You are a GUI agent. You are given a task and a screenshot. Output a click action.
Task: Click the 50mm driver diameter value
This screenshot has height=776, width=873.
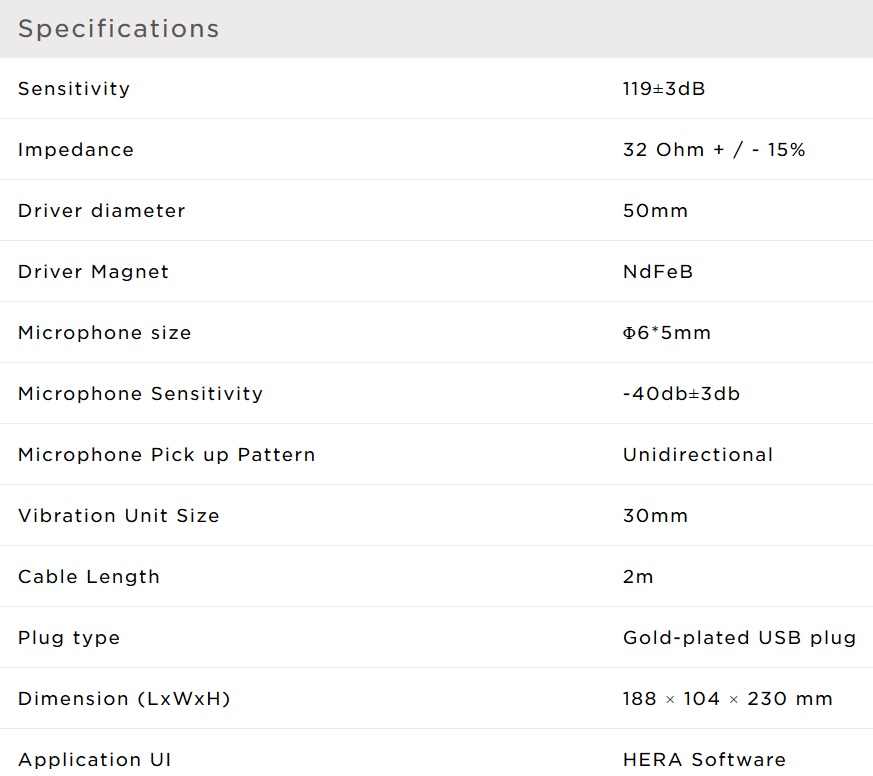point(655,211)
